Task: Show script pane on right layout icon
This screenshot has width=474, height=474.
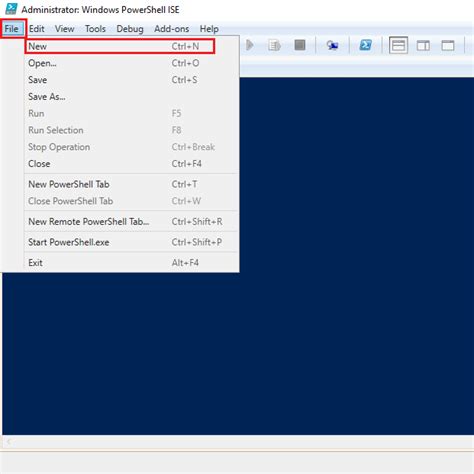Action: [423, 45]
